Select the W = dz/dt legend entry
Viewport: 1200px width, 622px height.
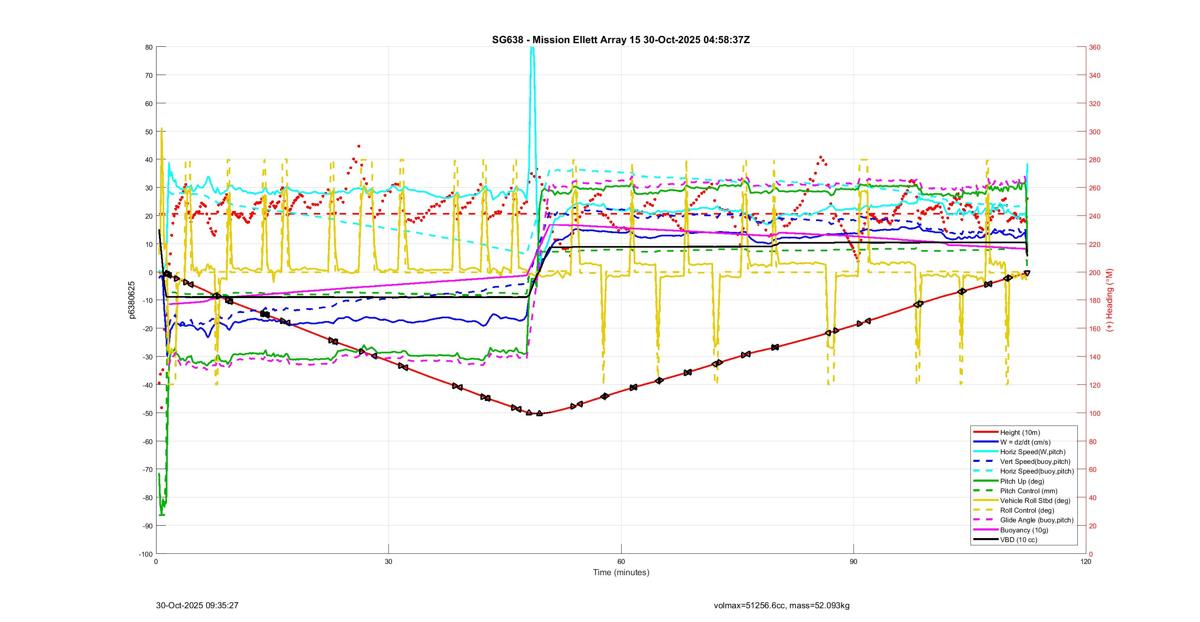point(1026,441)
